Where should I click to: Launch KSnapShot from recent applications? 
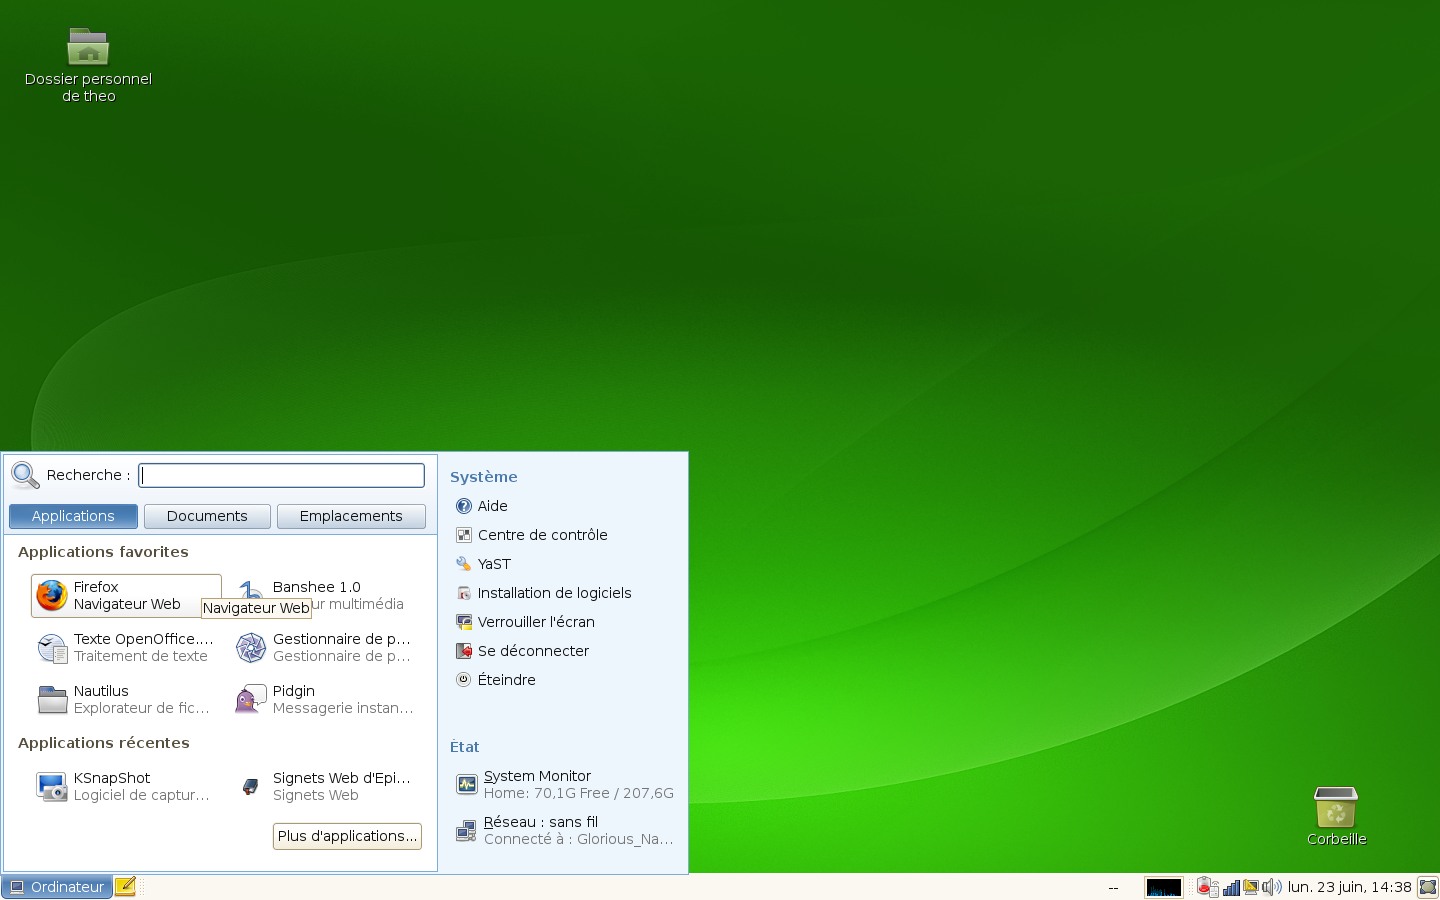click(126, 787)
